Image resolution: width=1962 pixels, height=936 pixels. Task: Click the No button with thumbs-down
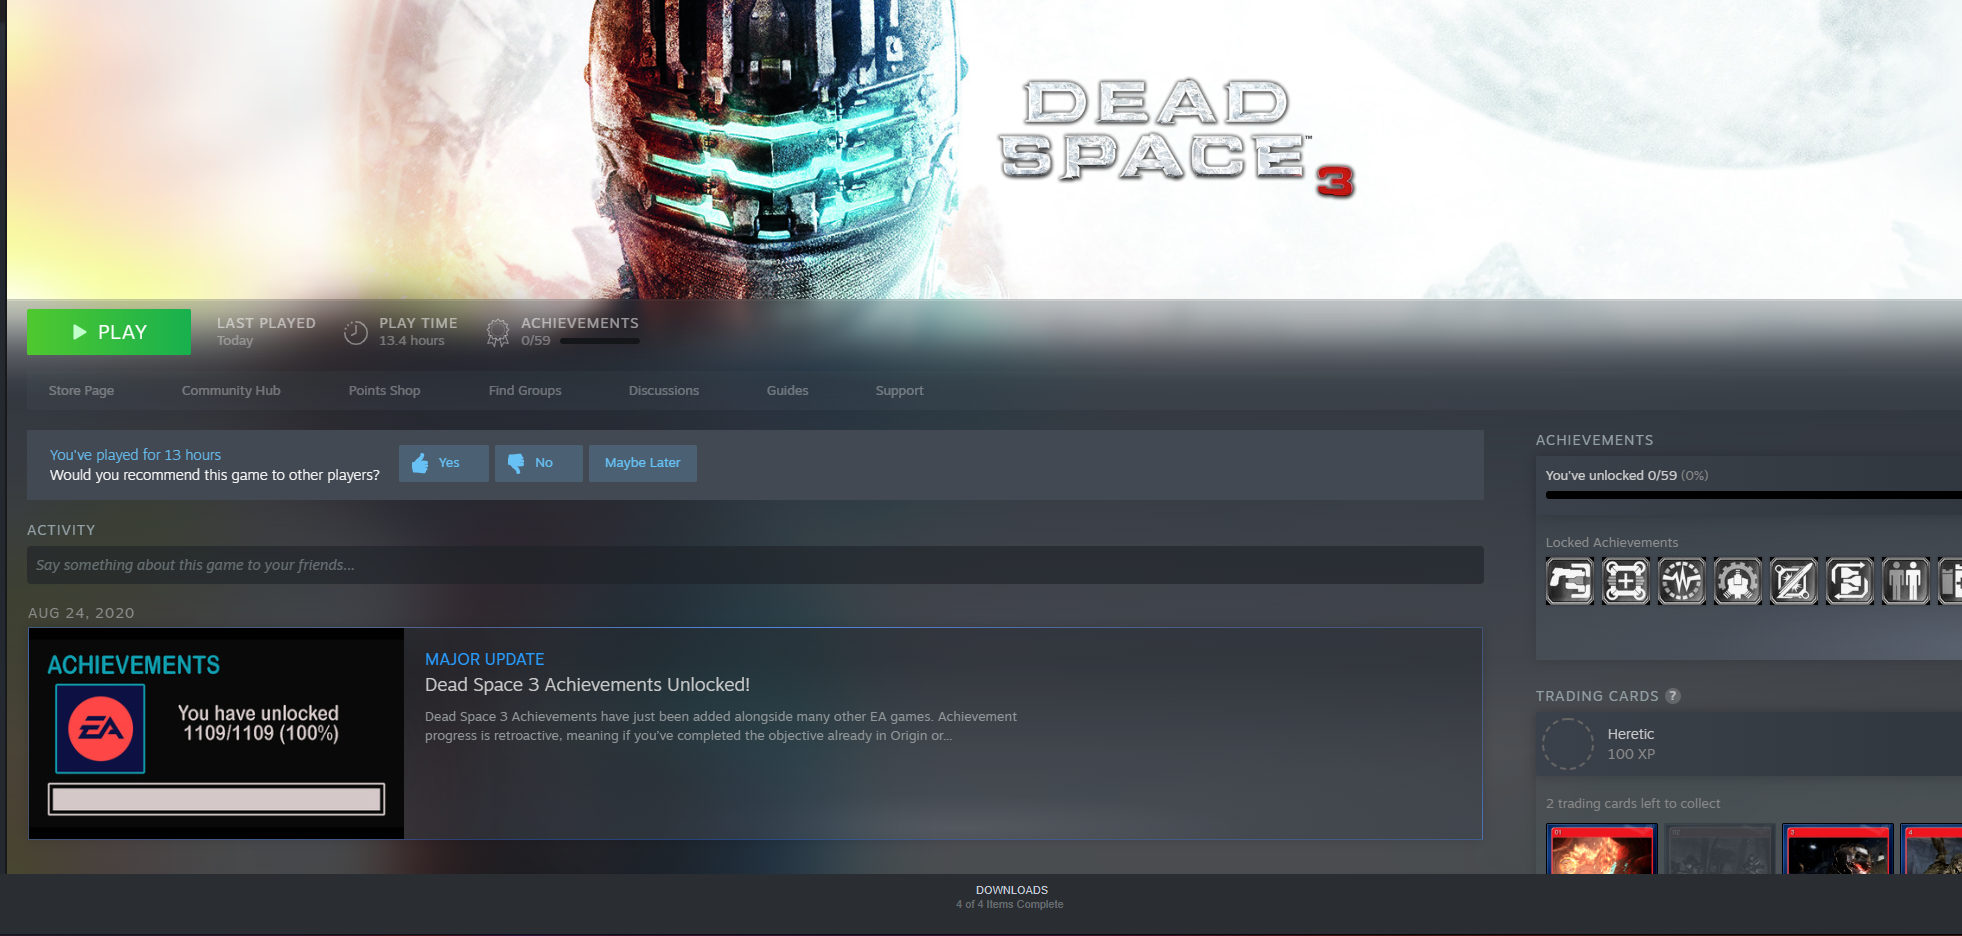[539, 463]
